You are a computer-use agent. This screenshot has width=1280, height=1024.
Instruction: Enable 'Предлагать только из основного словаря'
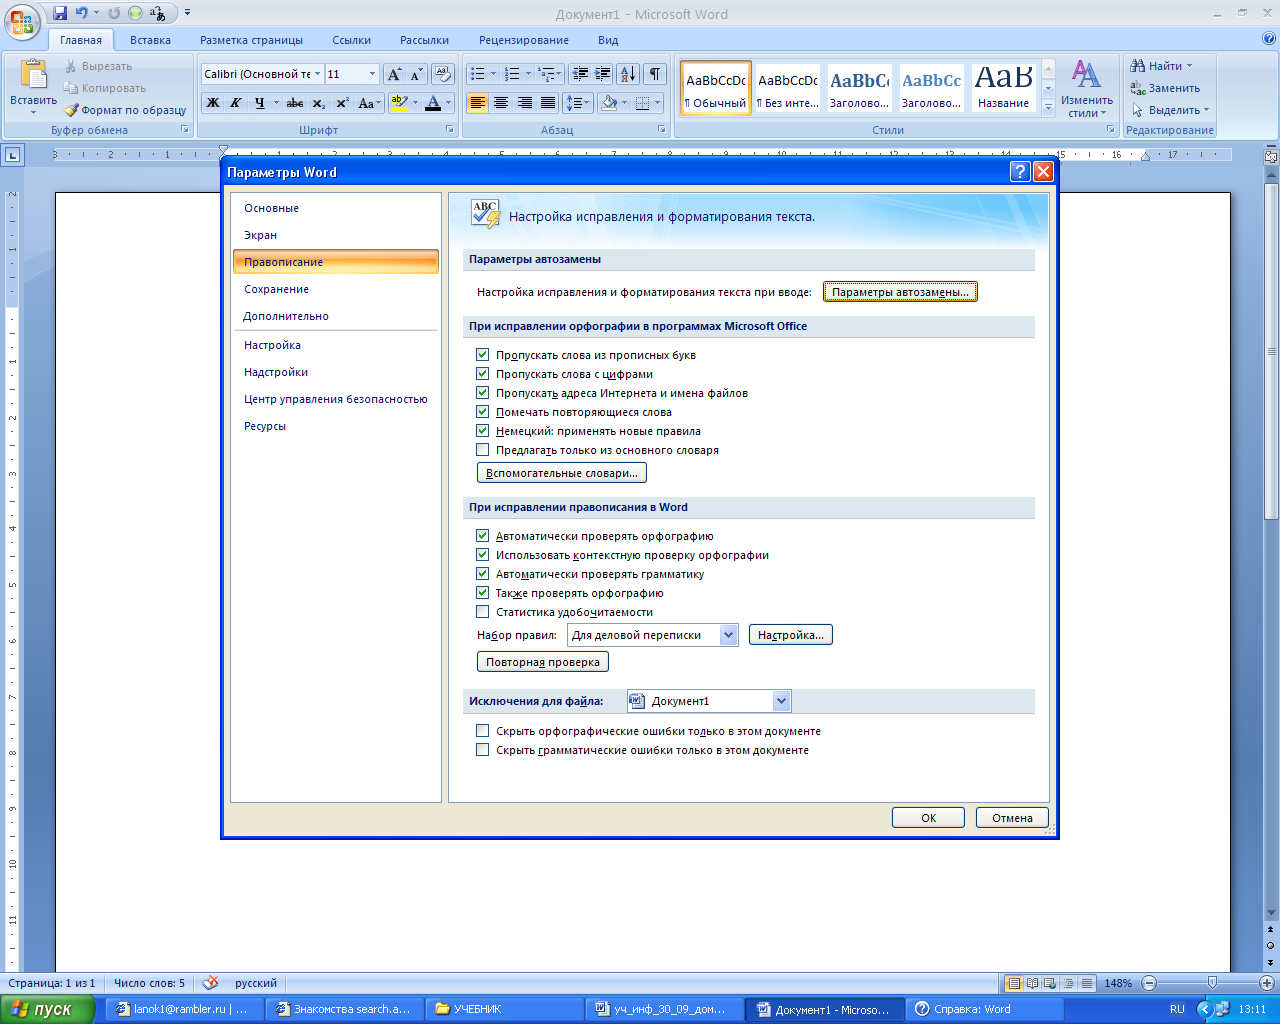tap(483, 450)
